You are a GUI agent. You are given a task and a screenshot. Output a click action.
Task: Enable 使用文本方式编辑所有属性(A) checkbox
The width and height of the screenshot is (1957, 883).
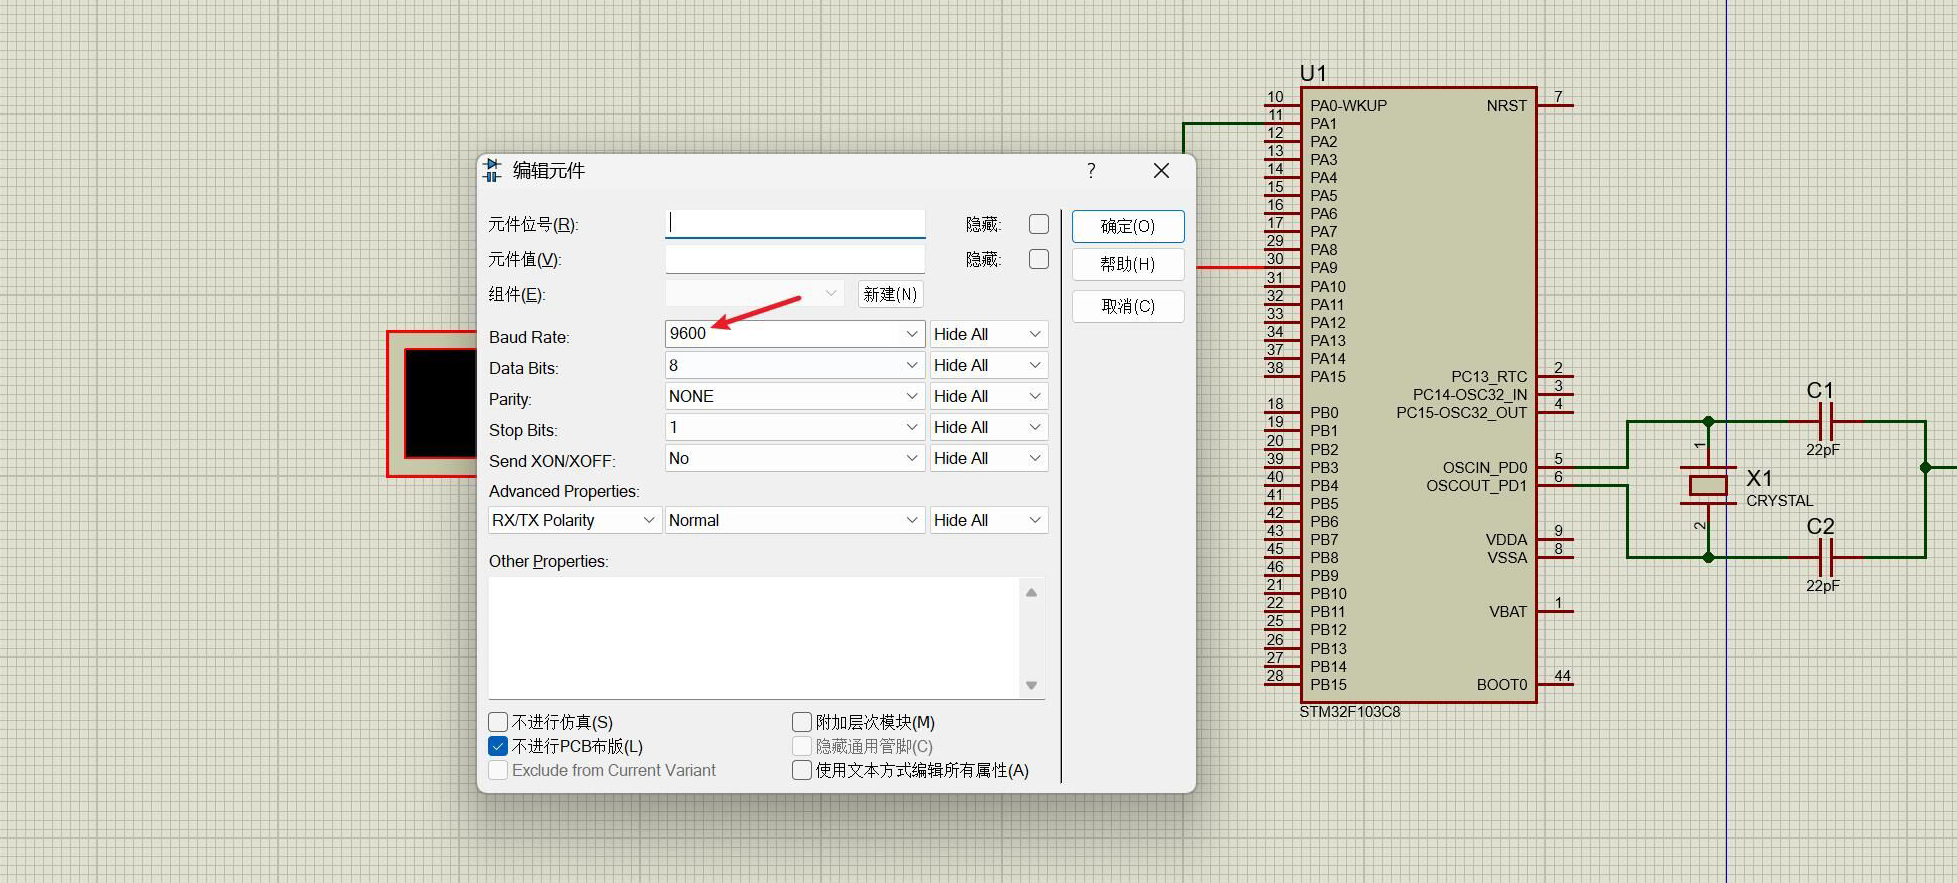click(801, 770)
